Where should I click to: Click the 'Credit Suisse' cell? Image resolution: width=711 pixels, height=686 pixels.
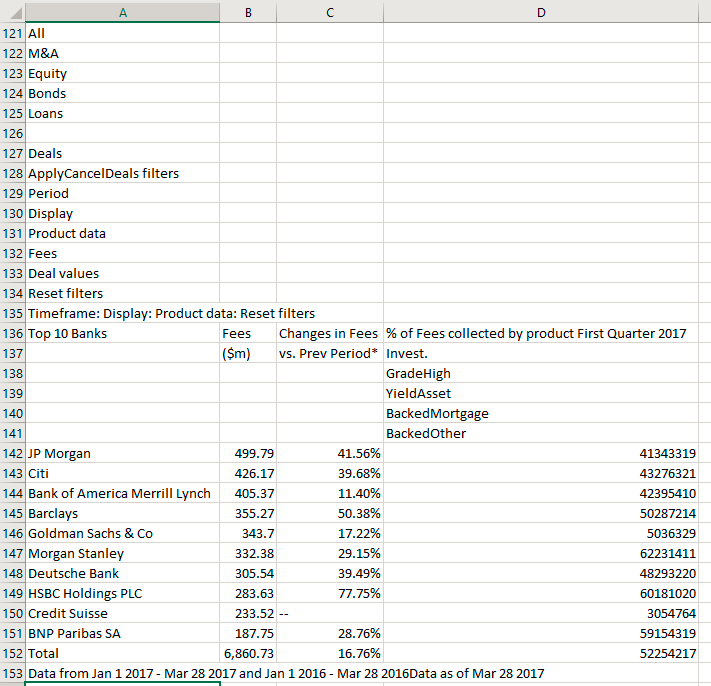[122, 613]
